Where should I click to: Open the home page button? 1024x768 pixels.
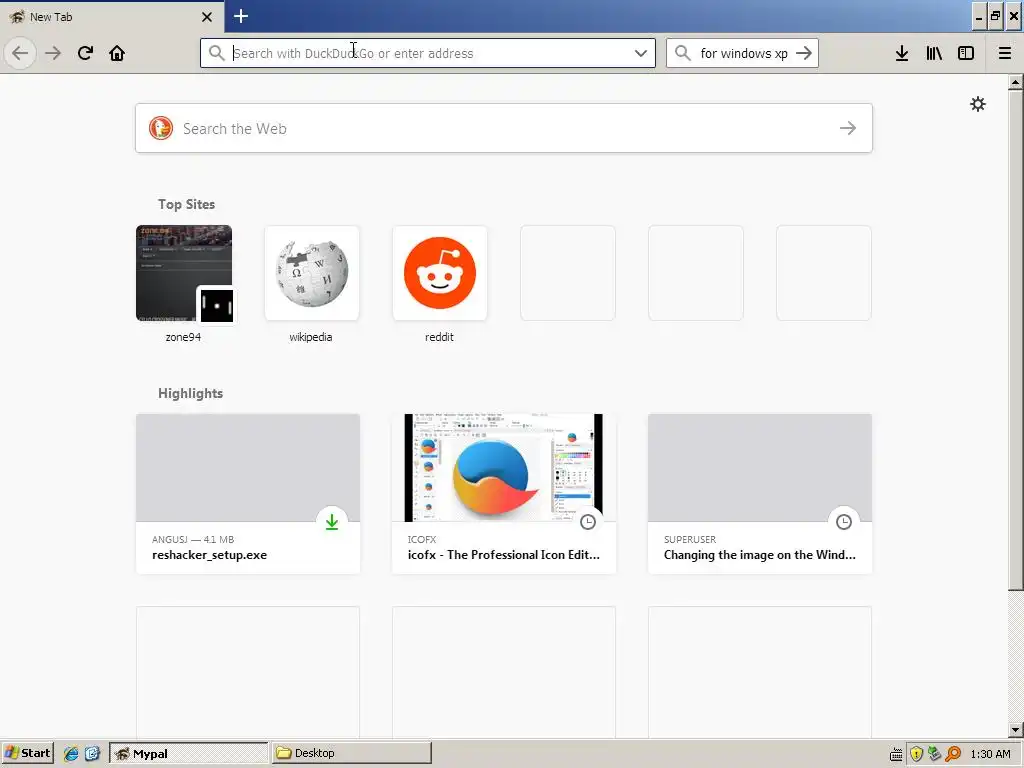point(117,53)
